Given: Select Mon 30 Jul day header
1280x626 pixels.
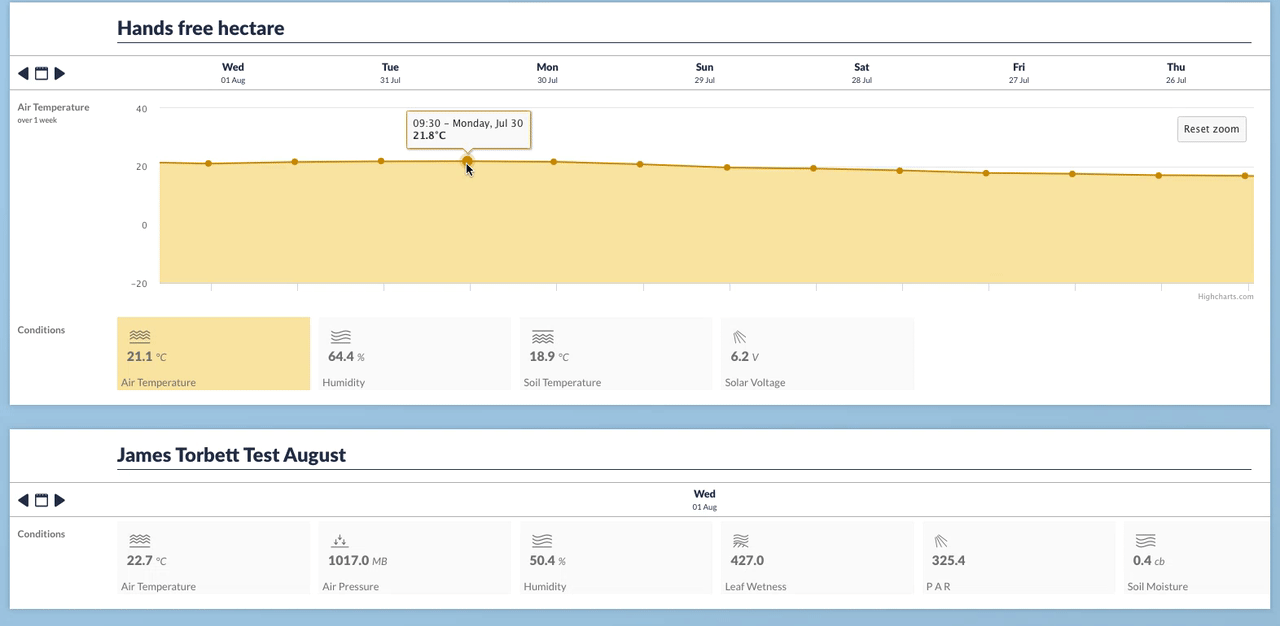Looking at the screenshot, I should coord(547,73).
